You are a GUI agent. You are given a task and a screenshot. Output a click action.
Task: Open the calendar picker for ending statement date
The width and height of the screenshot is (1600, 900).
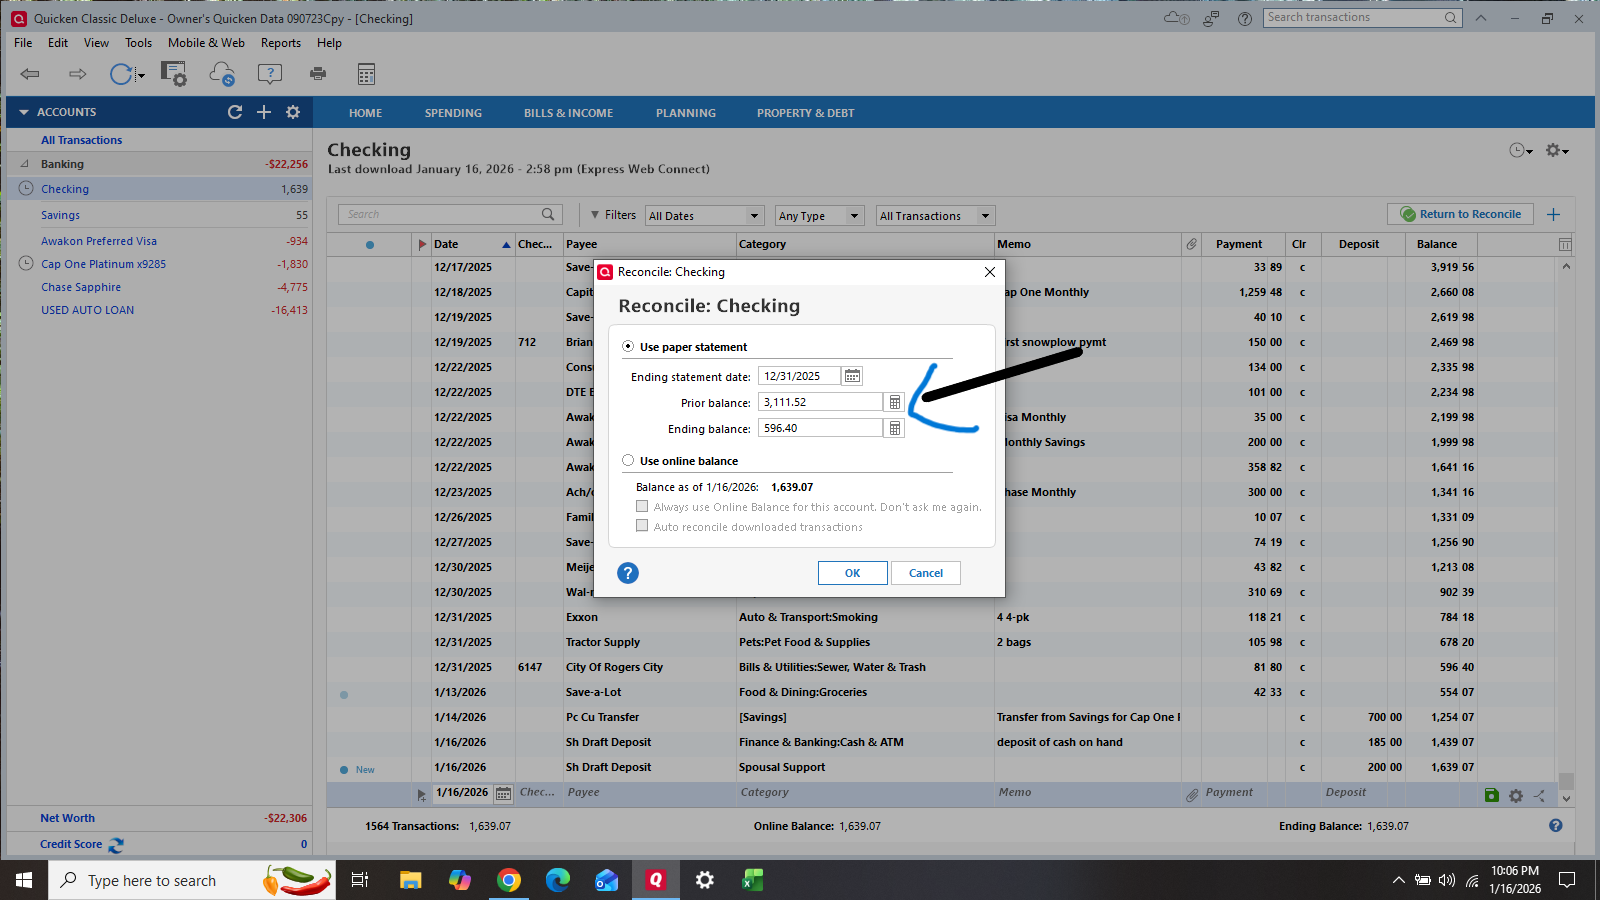point(852,376)
